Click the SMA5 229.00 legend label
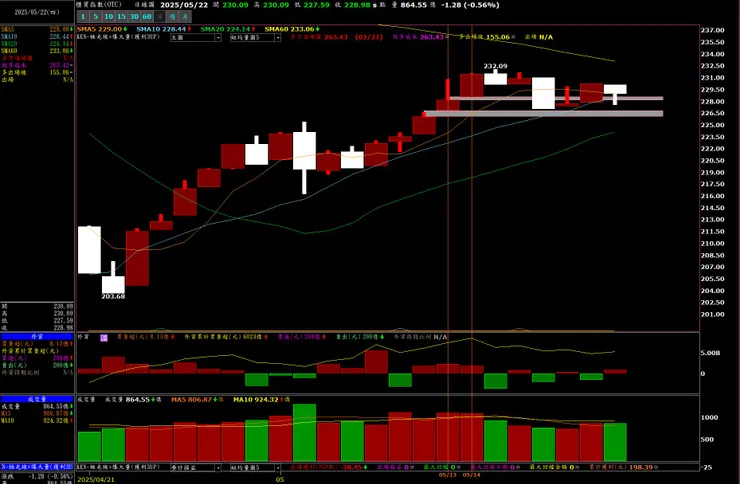This screenshot has height=484, width=740. [102, 29]
